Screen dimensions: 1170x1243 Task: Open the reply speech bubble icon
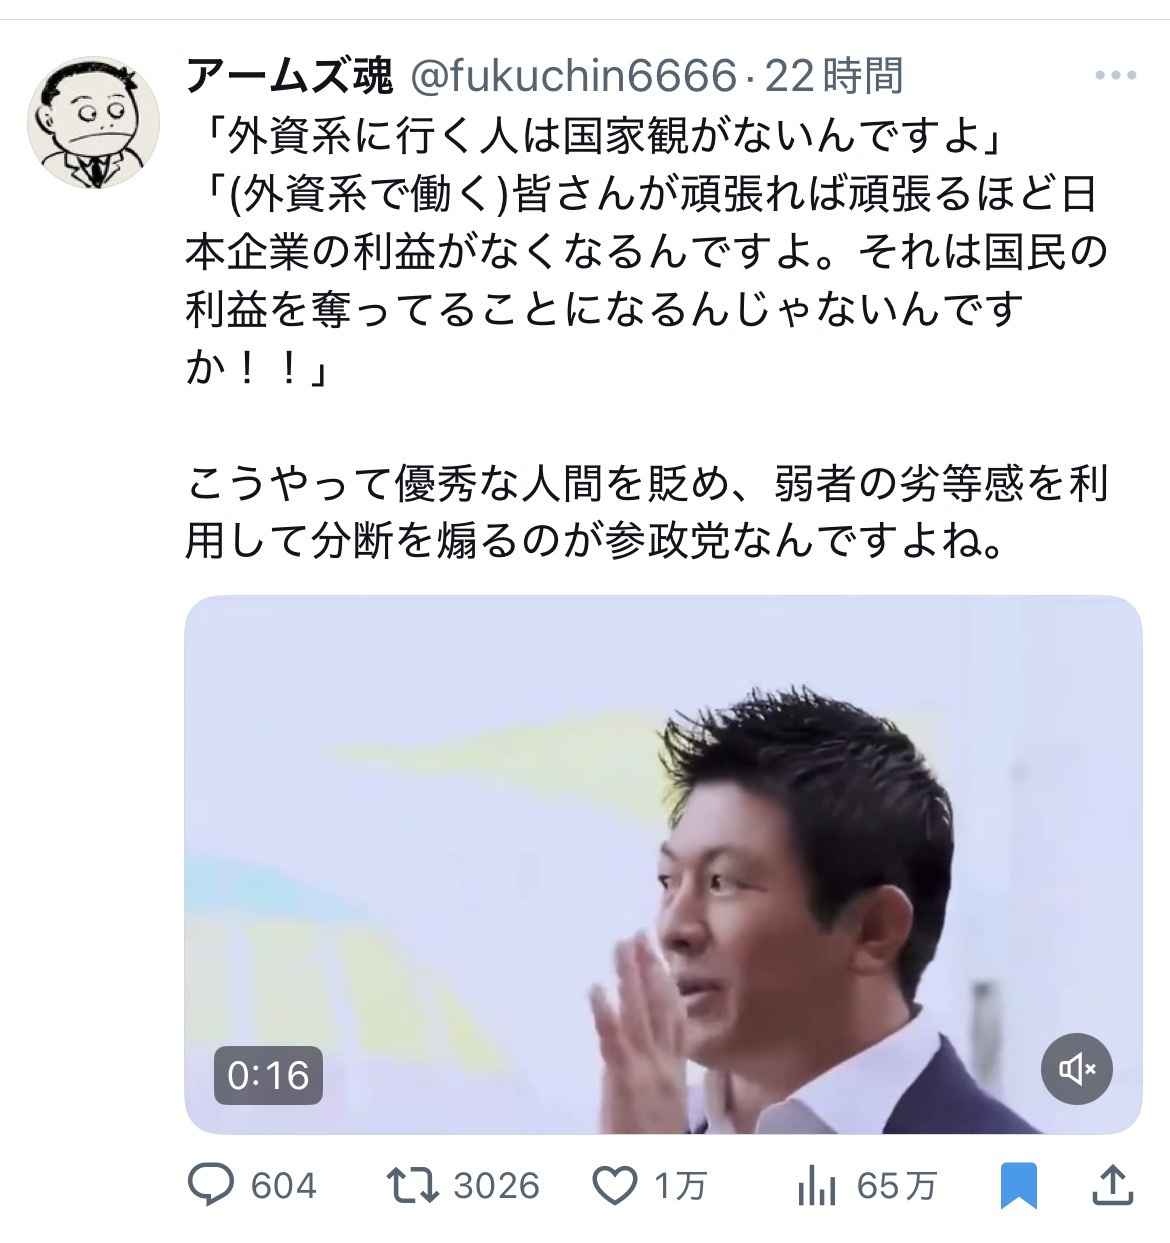[212, 1186]
